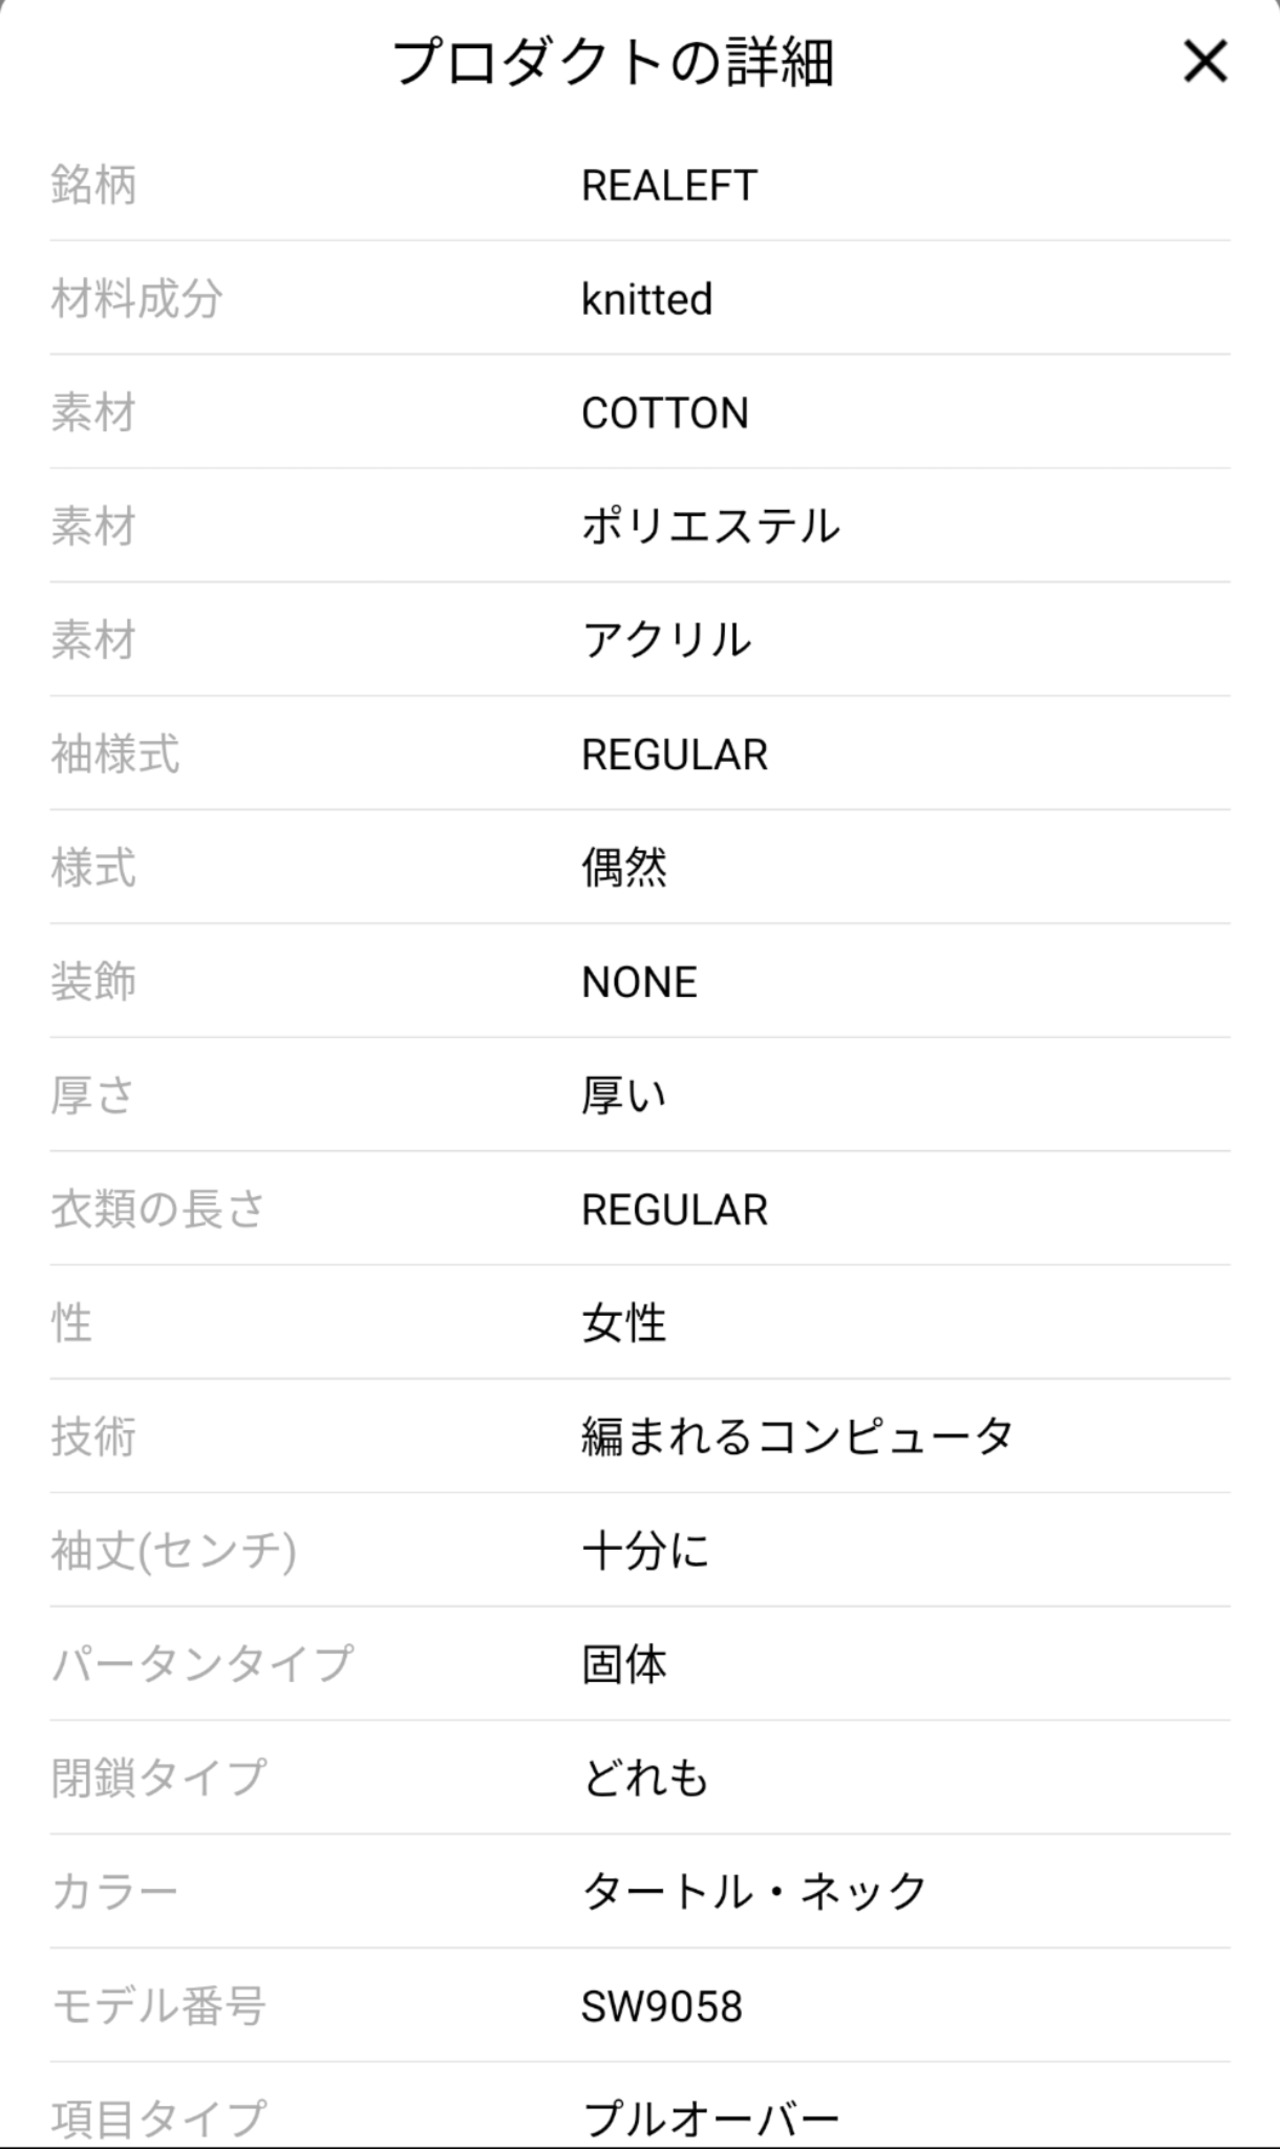Click the SW9058 model number

tap(662, 2007)
